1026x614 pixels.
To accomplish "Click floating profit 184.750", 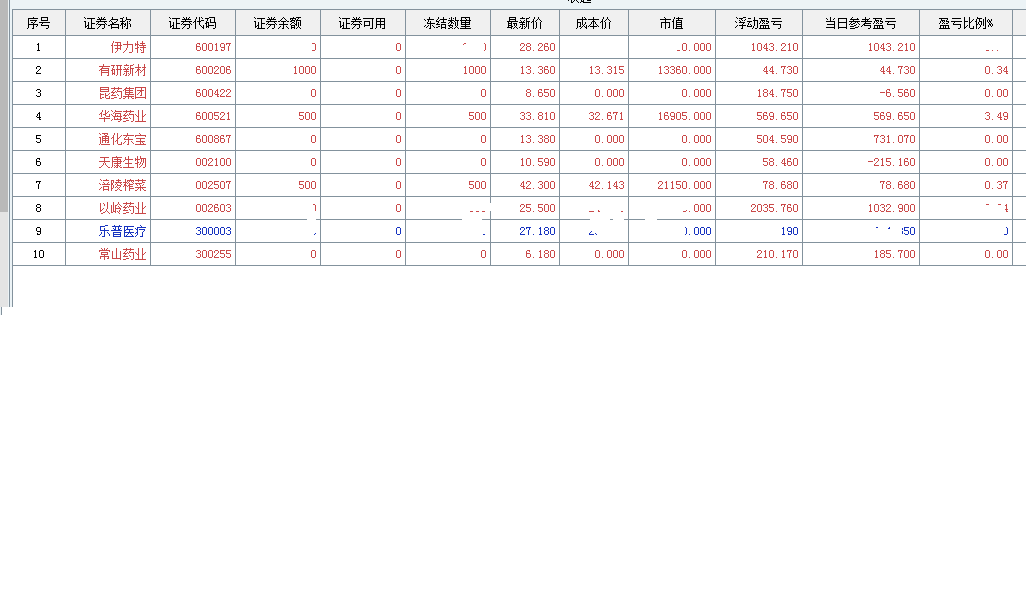I will (x=777, y=93).
